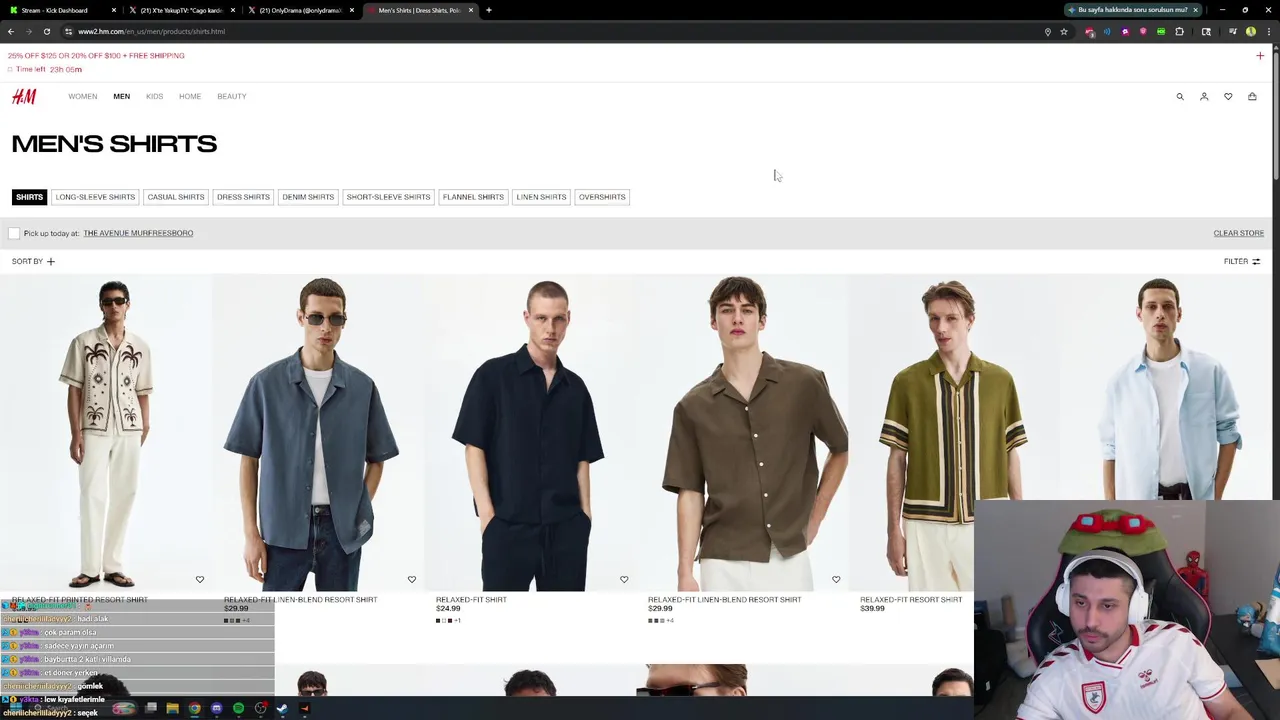The image size is (1280, 720).
Task: Favorite the brown Linen-Blend Resort Shirt
Action: point(836,580)
